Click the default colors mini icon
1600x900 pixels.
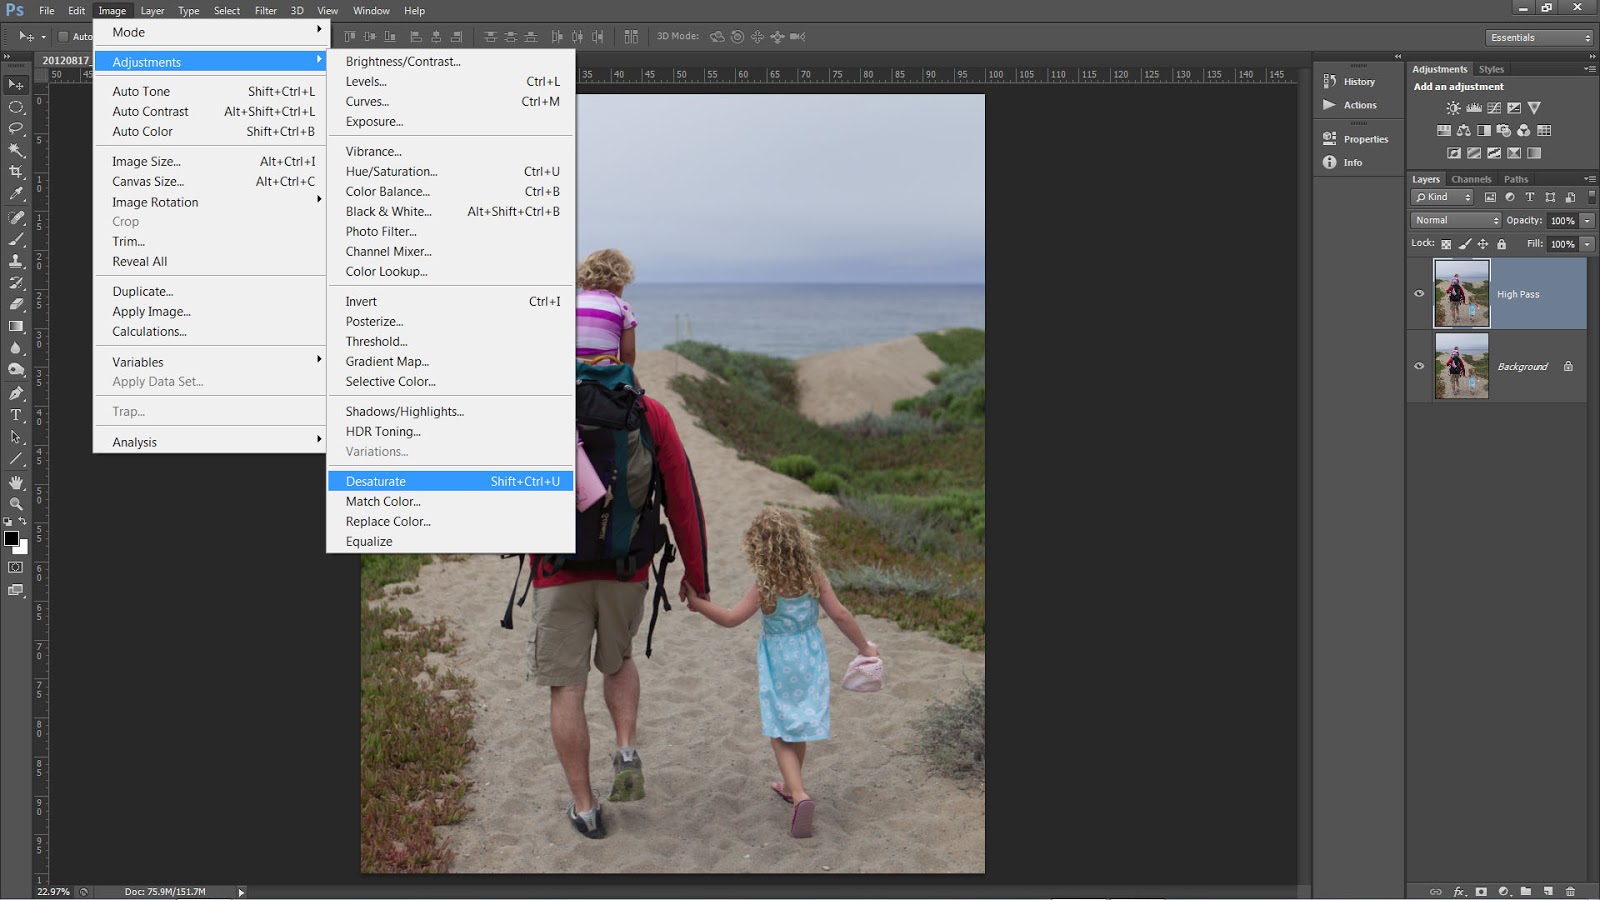[8, 522]
